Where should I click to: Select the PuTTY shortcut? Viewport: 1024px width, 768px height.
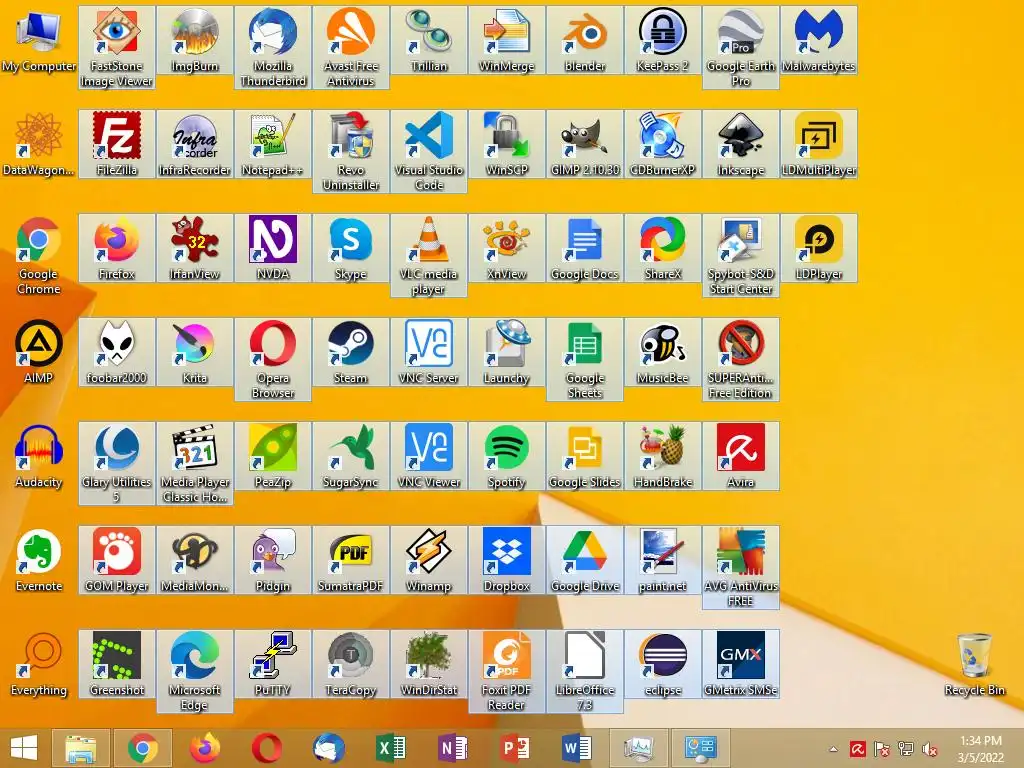[273, 664]
